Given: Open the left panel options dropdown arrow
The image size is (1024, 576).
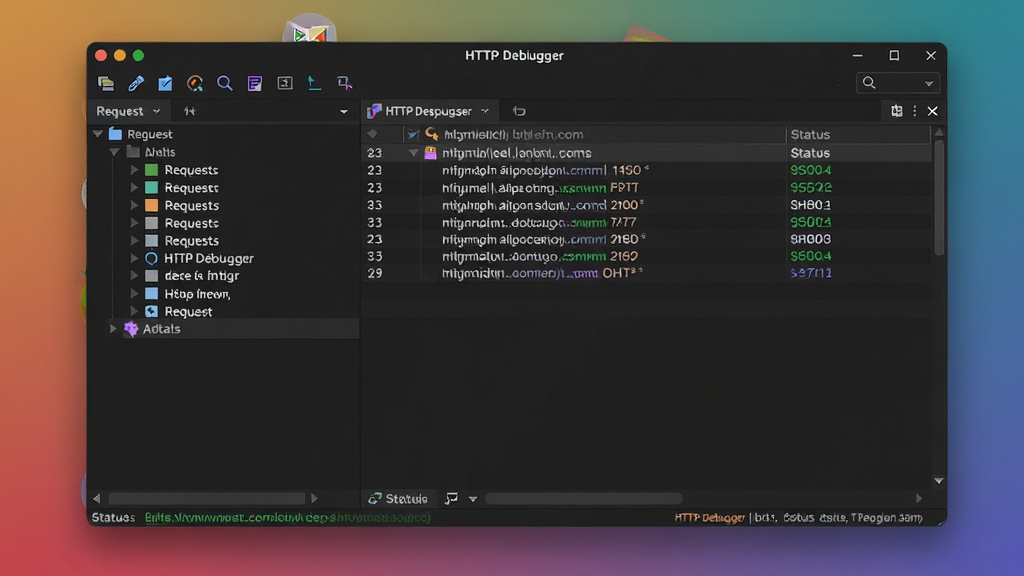Looking at the screenshot, I should [x=344, y=112].
